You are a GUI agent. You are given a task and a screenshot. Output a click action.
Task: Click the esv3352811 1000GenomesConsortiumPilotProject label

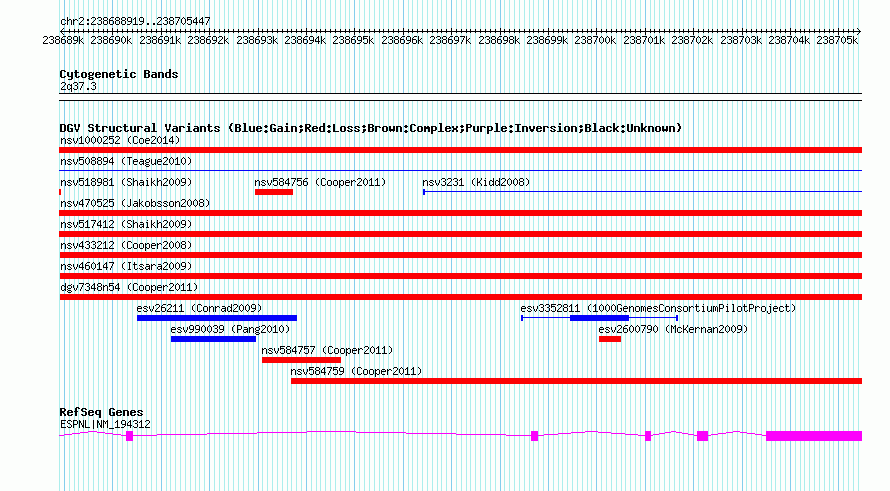point(658,308)
